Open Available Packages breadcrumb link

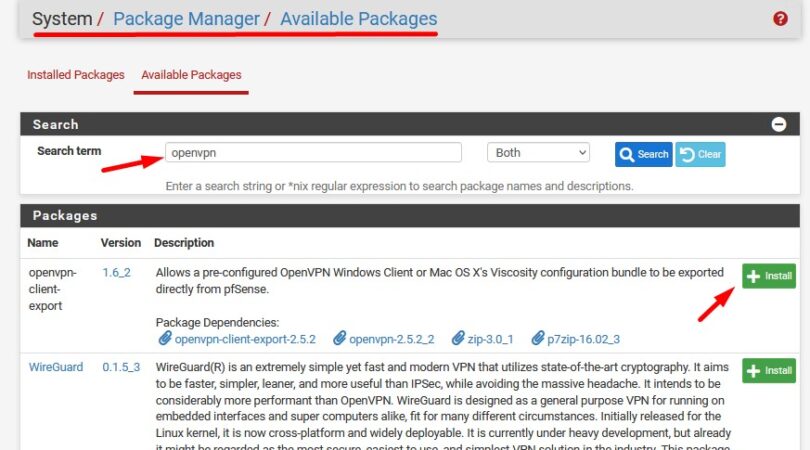358,19
